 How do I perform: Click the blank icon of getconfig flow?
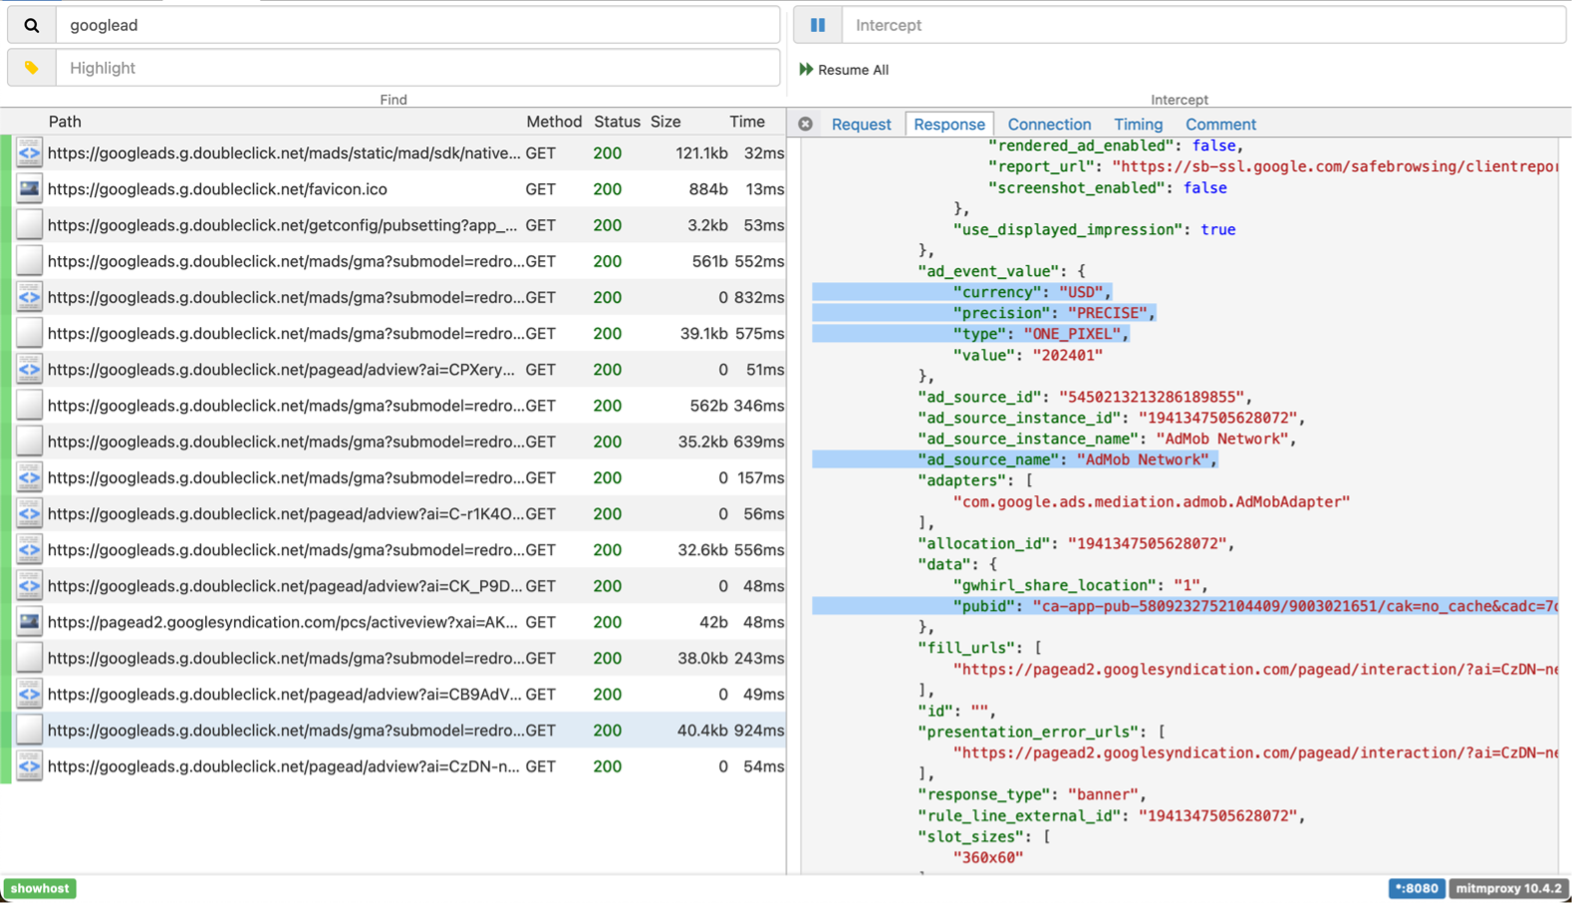[x=29, y=225]
